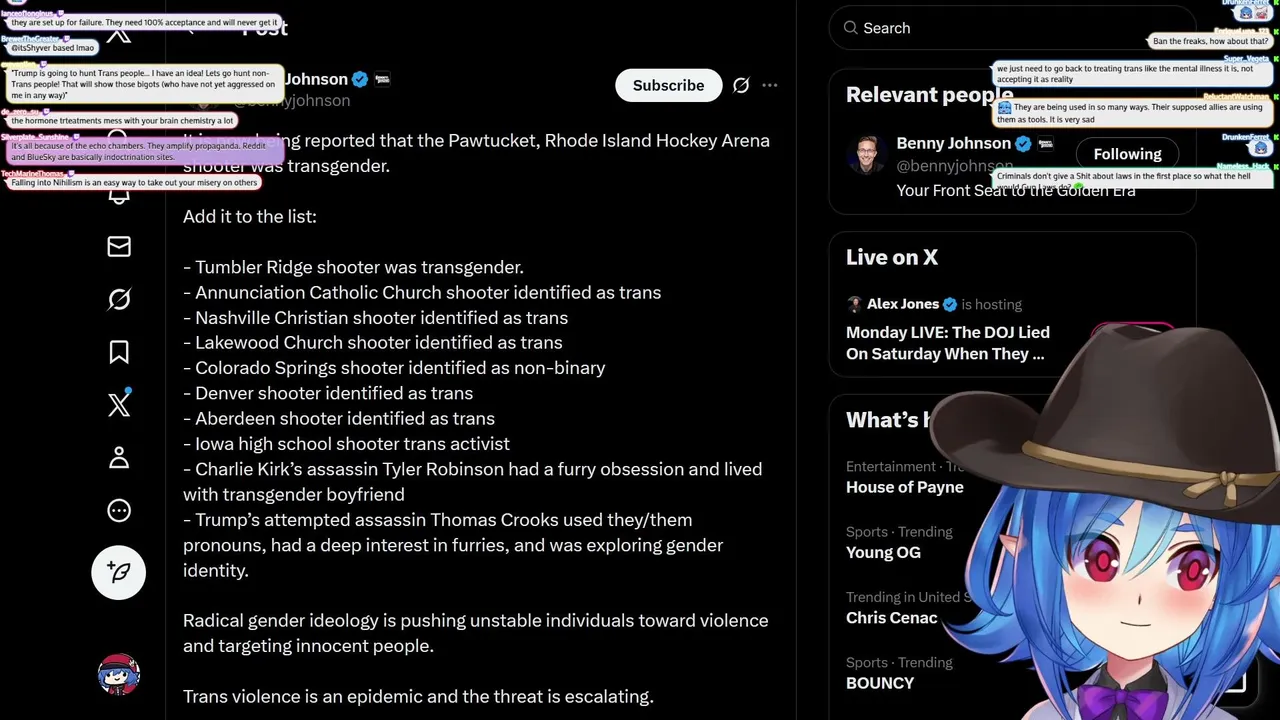Open Young OG trending topic
1280x720 pixels.
(x=883, y=552)
